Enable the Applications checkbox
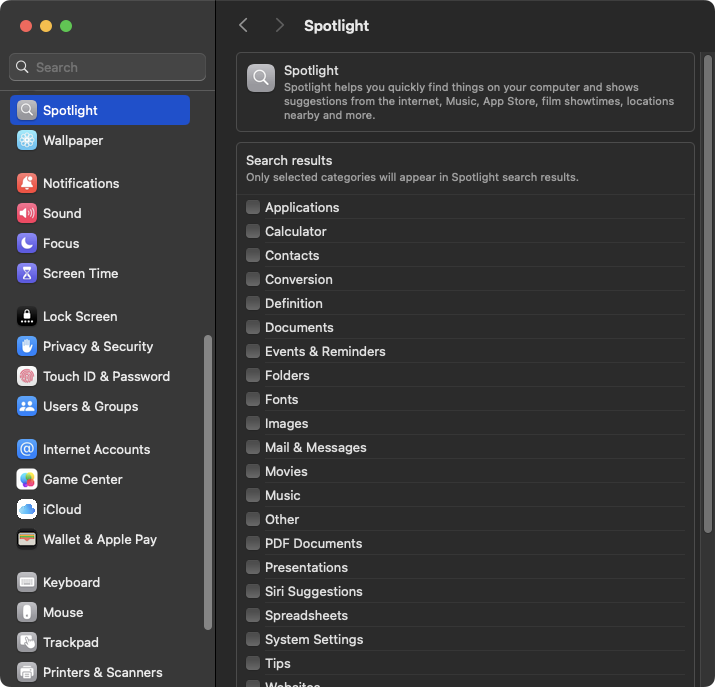 coord(253,207)
